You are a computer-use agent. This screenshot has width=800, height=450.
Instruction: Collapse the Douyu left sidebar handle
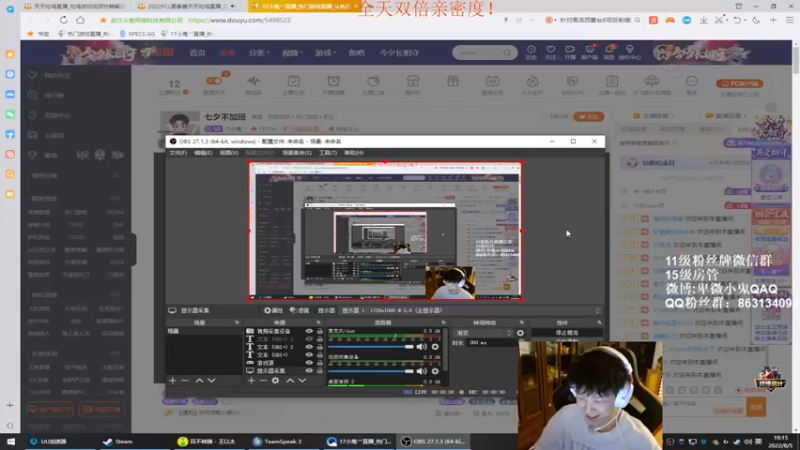[134, 249]
